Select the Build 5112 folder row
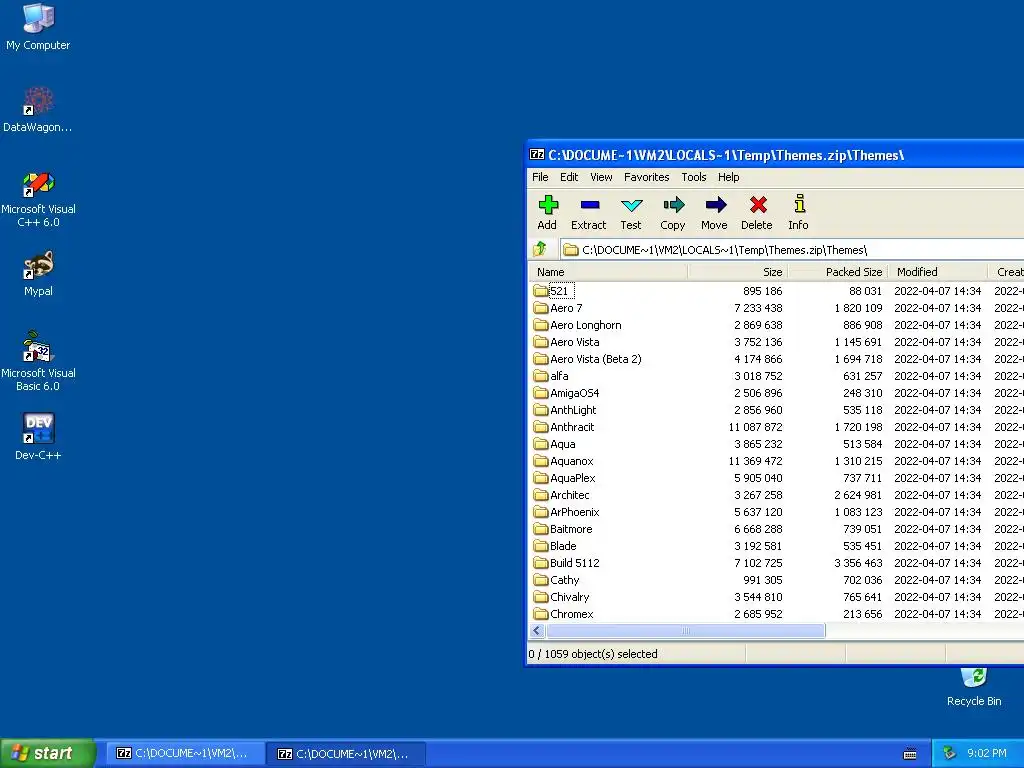1024x768 pixels. tap(776, 563)
